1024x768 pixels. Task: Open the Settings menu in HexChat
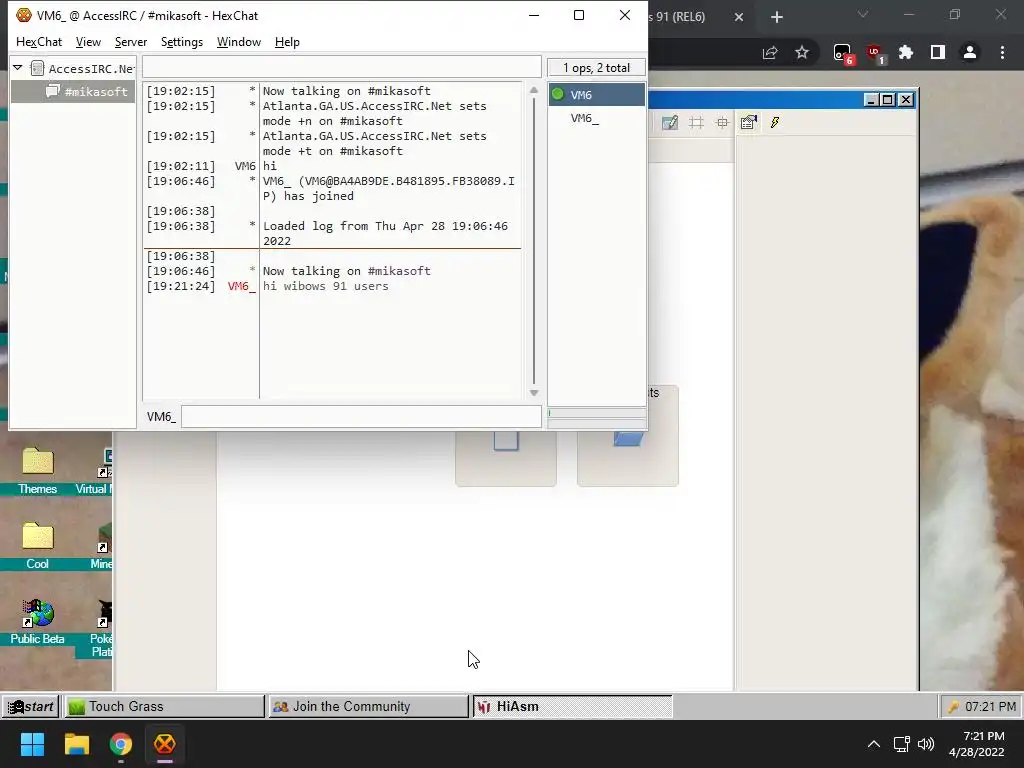pyautogui.click(x=182, y=42)
